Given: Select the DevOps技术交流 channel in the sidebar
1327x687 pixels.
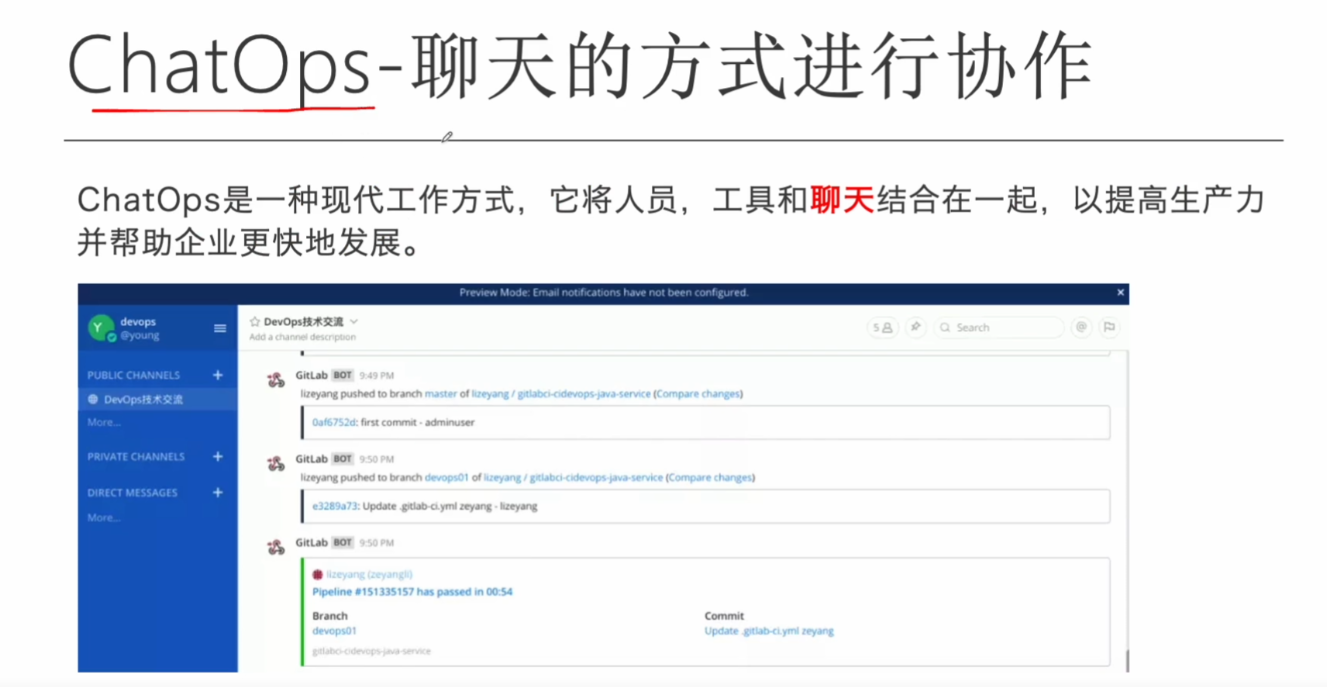Looking at the screenshot, I should 158,399.
